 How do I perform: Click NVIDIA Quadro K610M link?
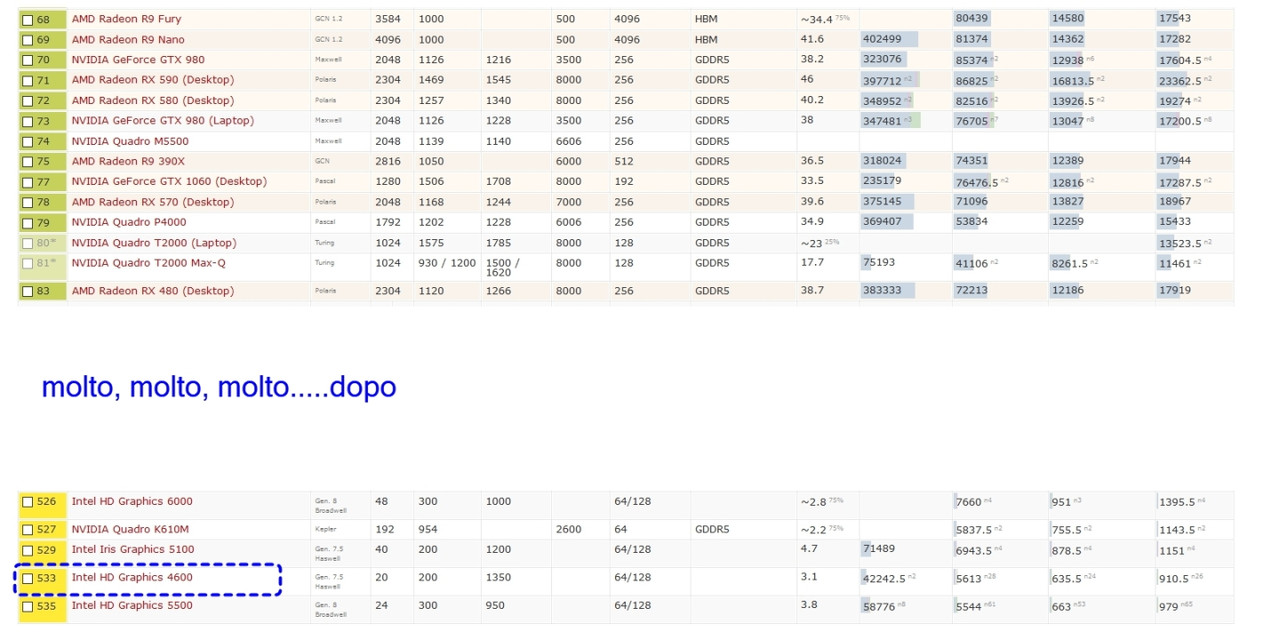(x=130, y=529)
